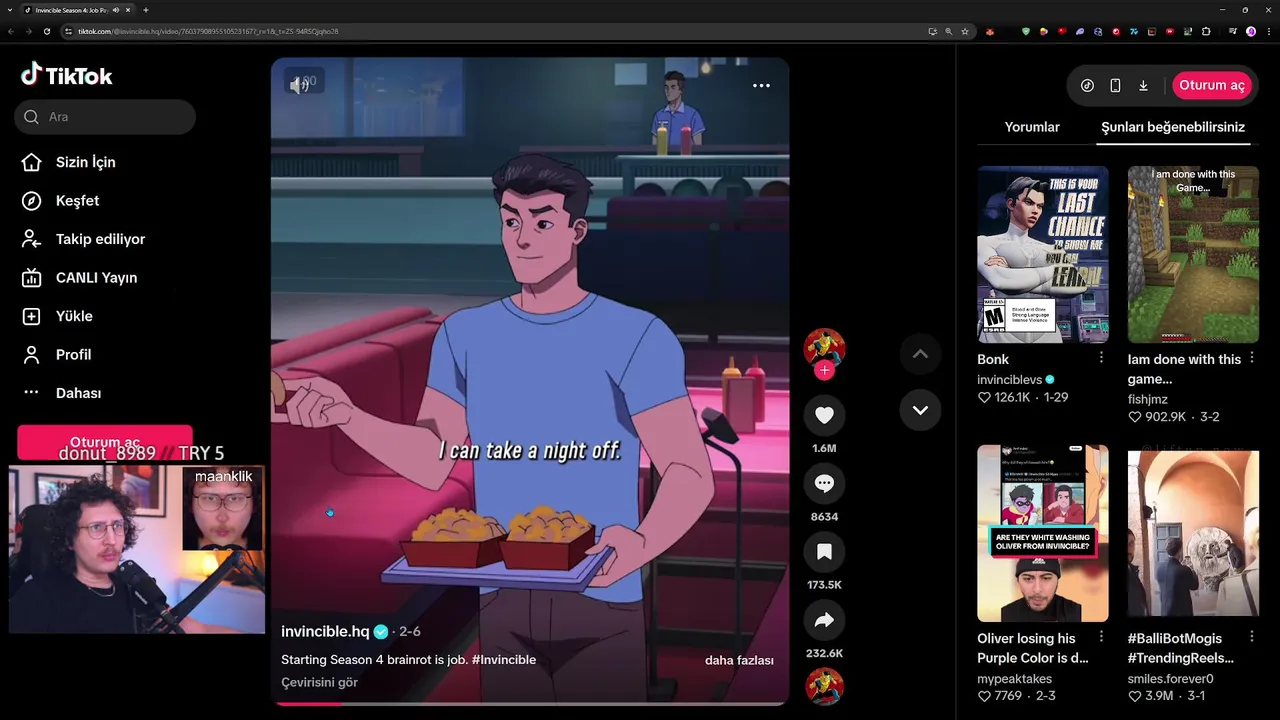Image resolution: width=1280 pixels, height=720 pixels.
Task: Open the #BalliBotMogis video thumbnail
Action: coord(1193,534)
